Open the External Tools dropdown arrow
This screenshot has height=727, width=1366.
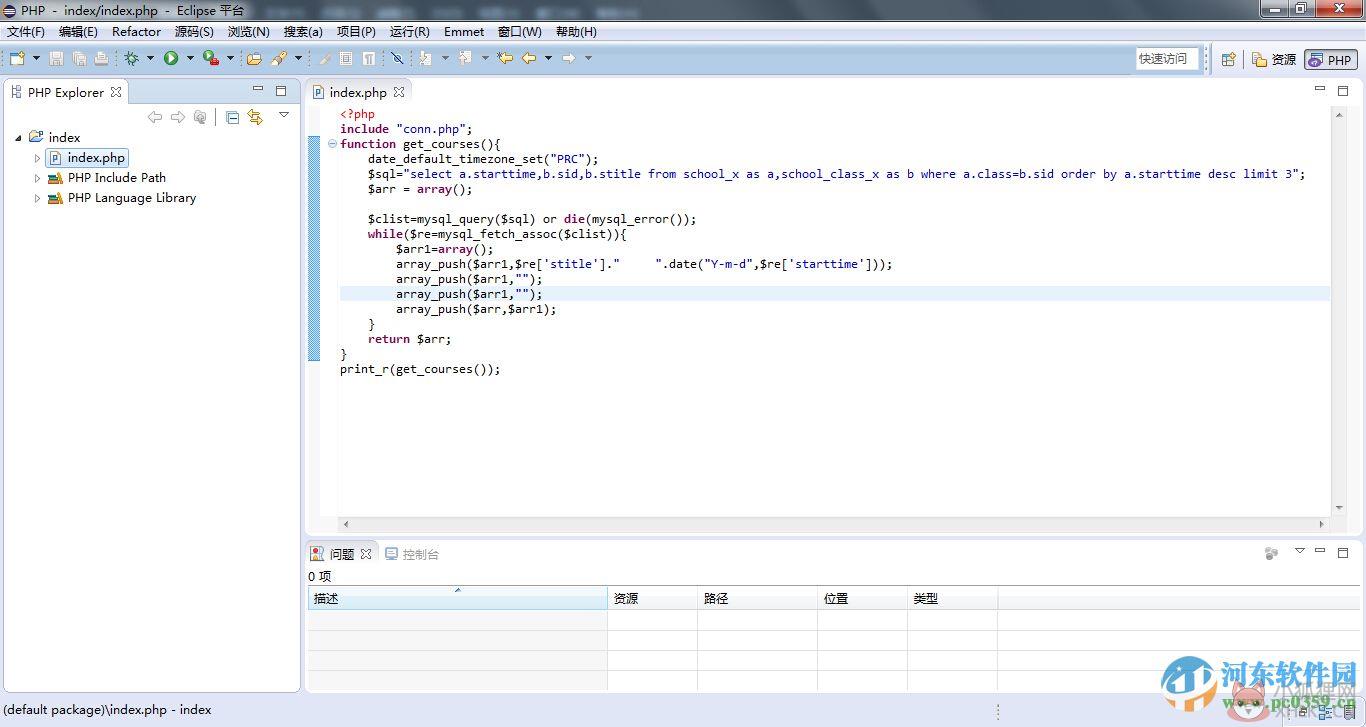click(230, 58)
